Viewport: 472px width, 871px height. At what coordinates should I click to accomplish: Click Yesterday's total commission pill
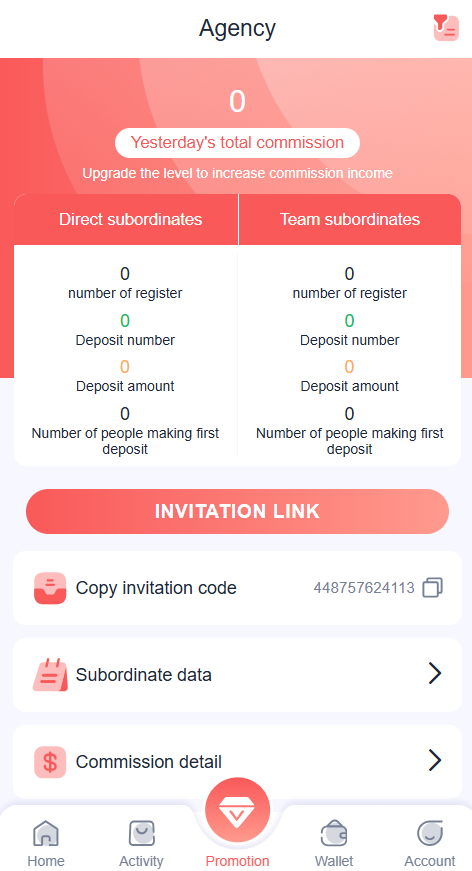[x=237, y=143]
